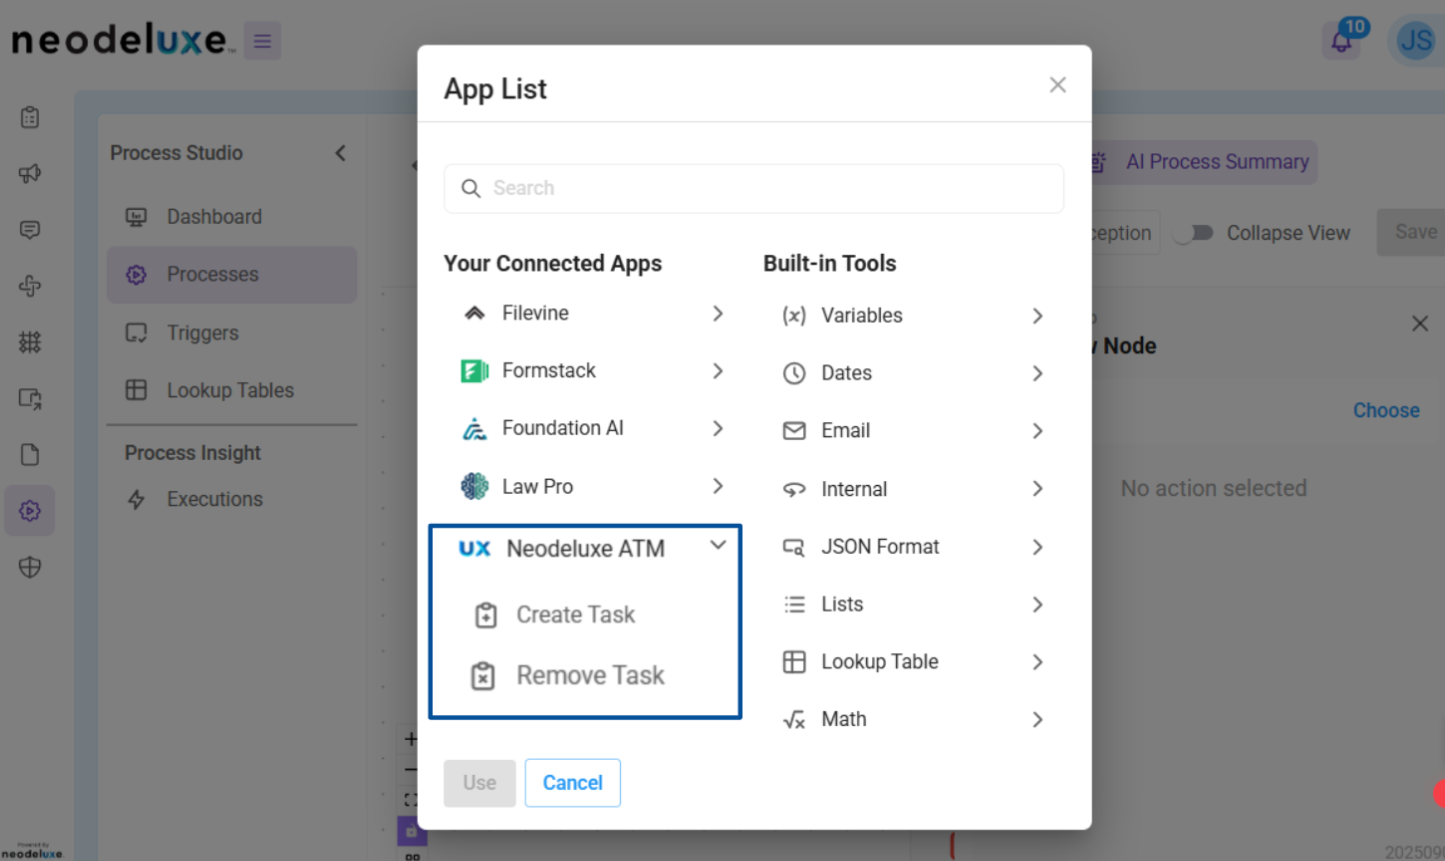Expand the Filevine app entry
1445x861 pixels.
point(718,314)
